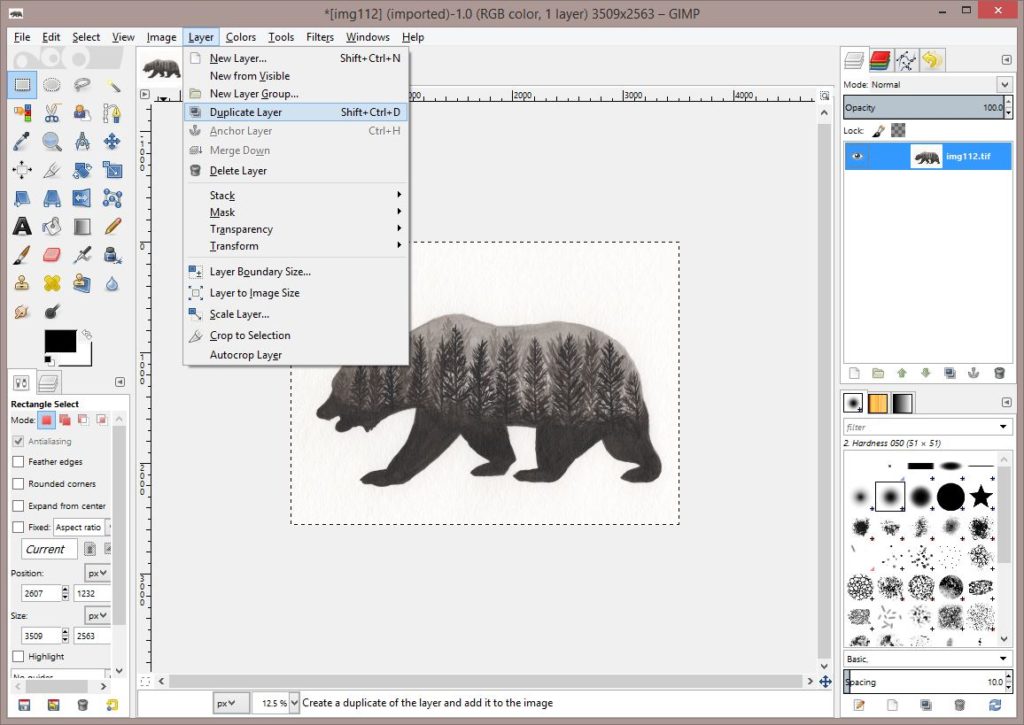Viewport: 1024px width, 725px height.
Task: Open the status bar px unit dropdown
Action: point(231,703)
